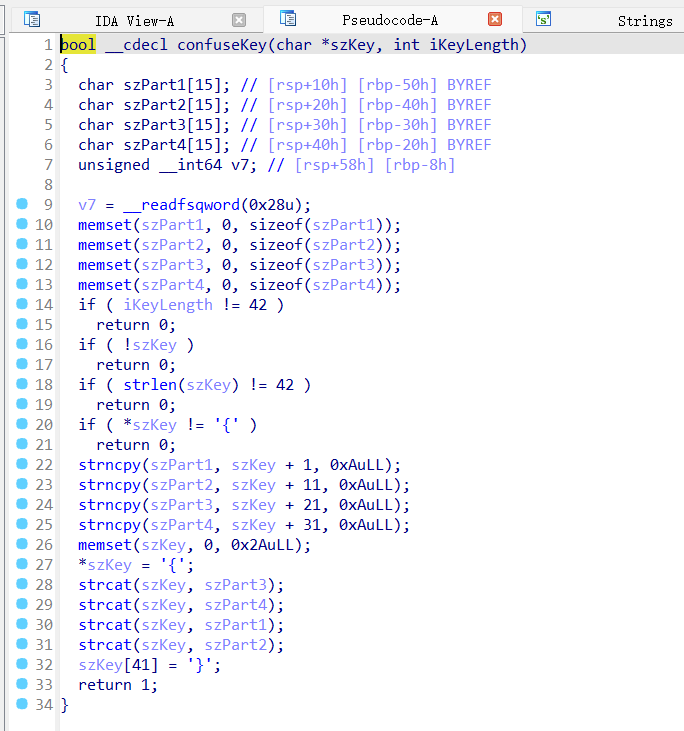
Task: Click 'szKey + 31' argument on line 25
Action: pyautogui.click(x=276, y=525)
